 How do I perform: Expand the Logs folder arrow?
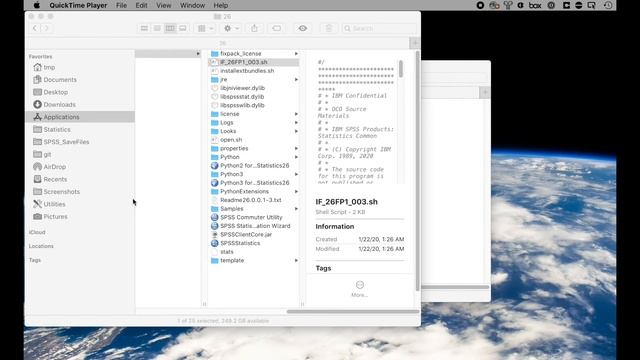[x=296, y=122]
